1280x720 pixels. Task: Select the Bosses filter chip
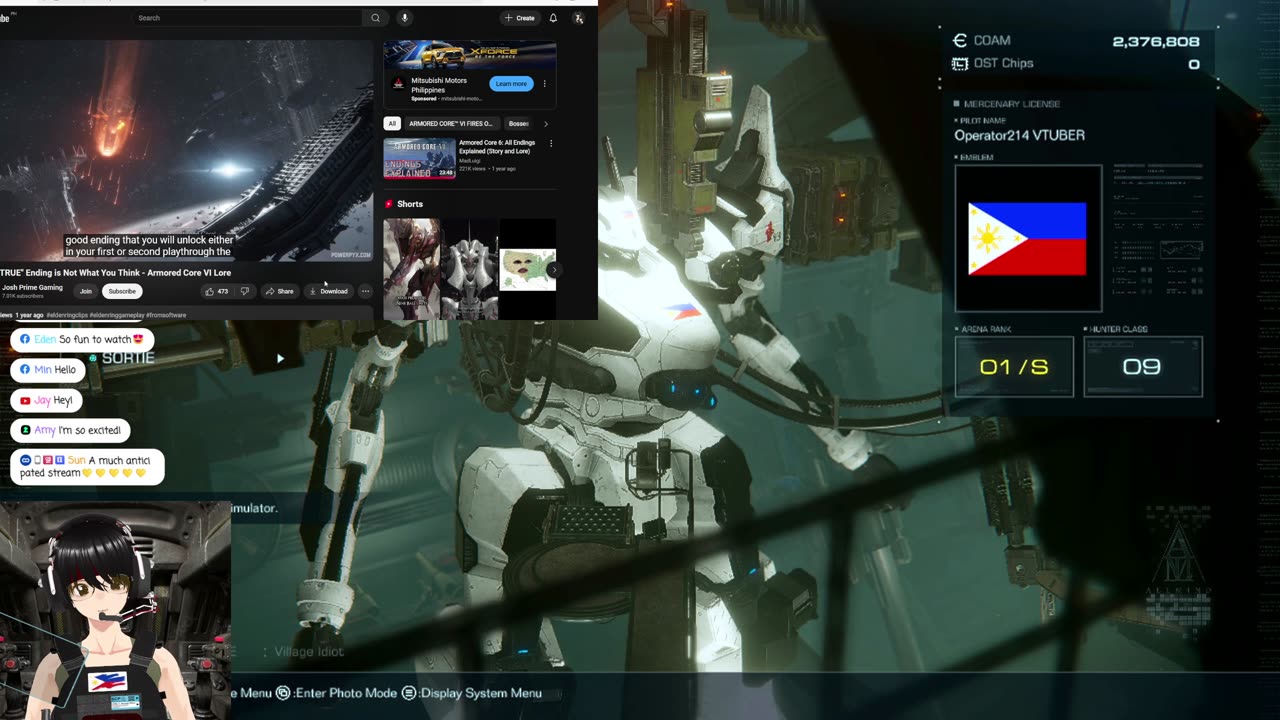pos(518,124)
